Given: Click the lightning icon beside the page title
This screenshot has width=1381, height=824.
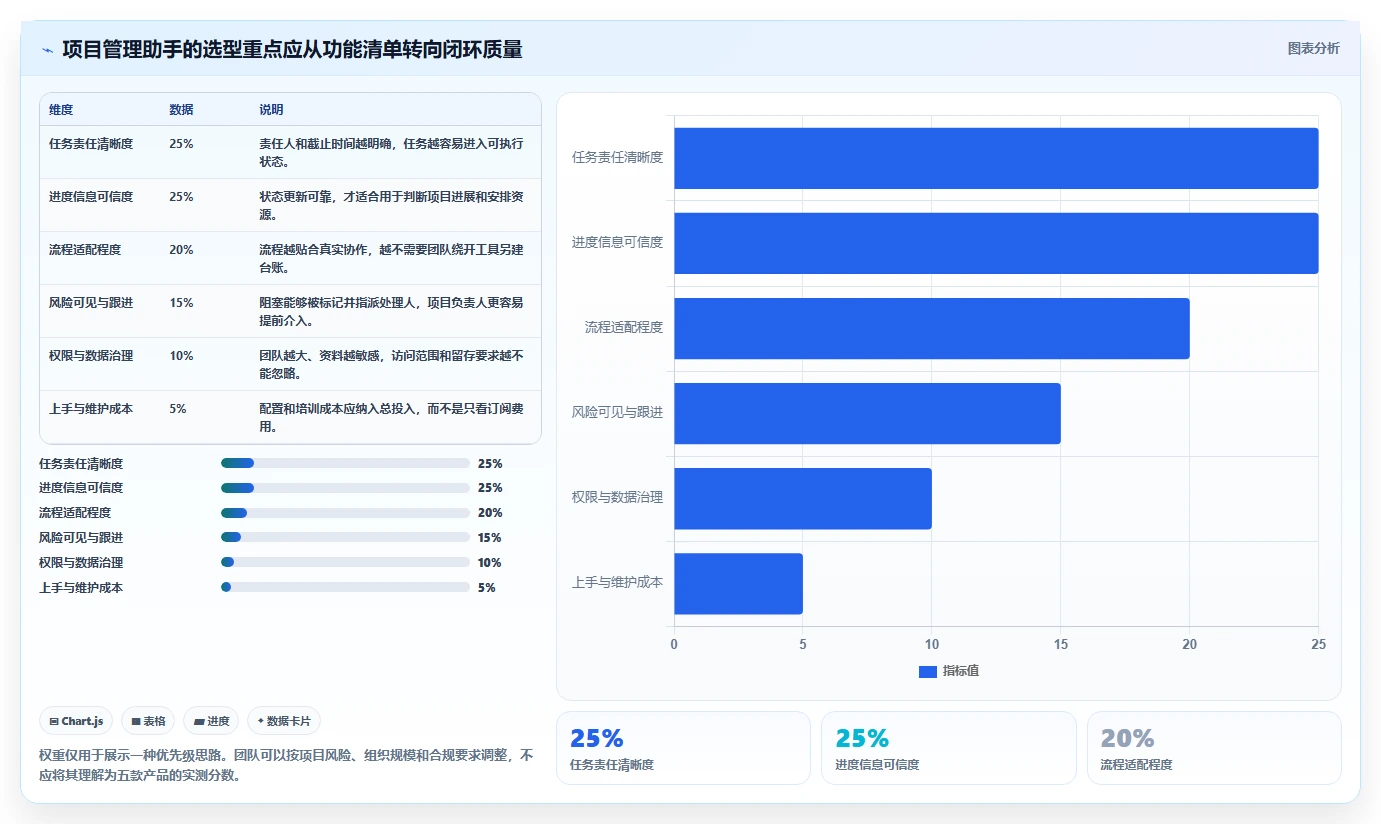Looking at the screenshot, I should click(x=47, y=49).
